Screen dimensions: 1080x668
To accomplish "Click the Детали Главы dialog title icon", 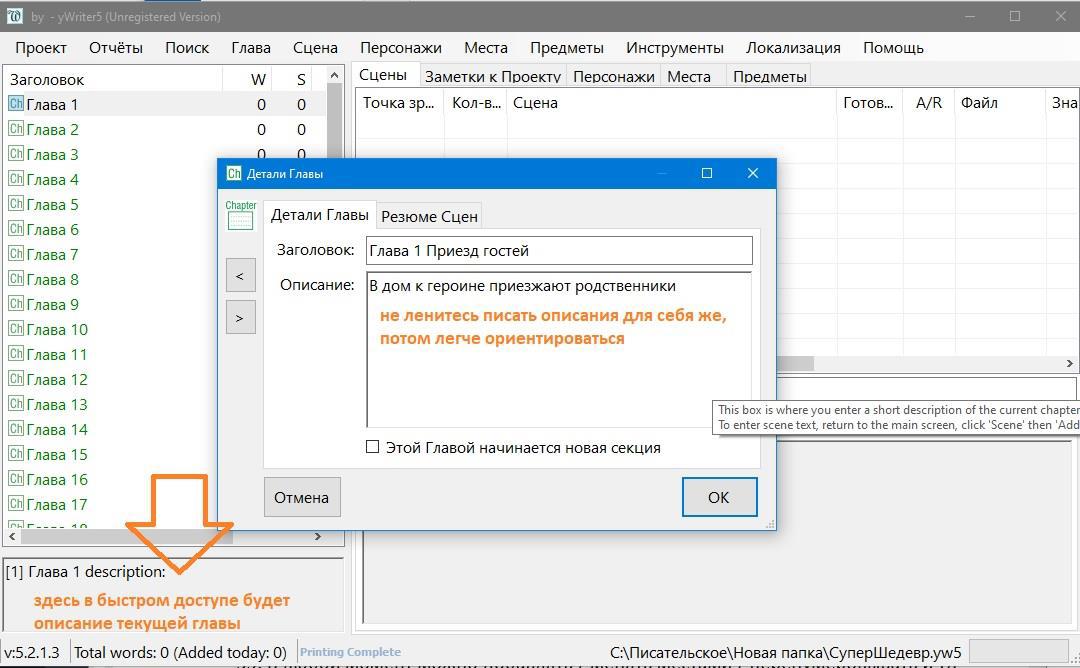I will point(233,173).
